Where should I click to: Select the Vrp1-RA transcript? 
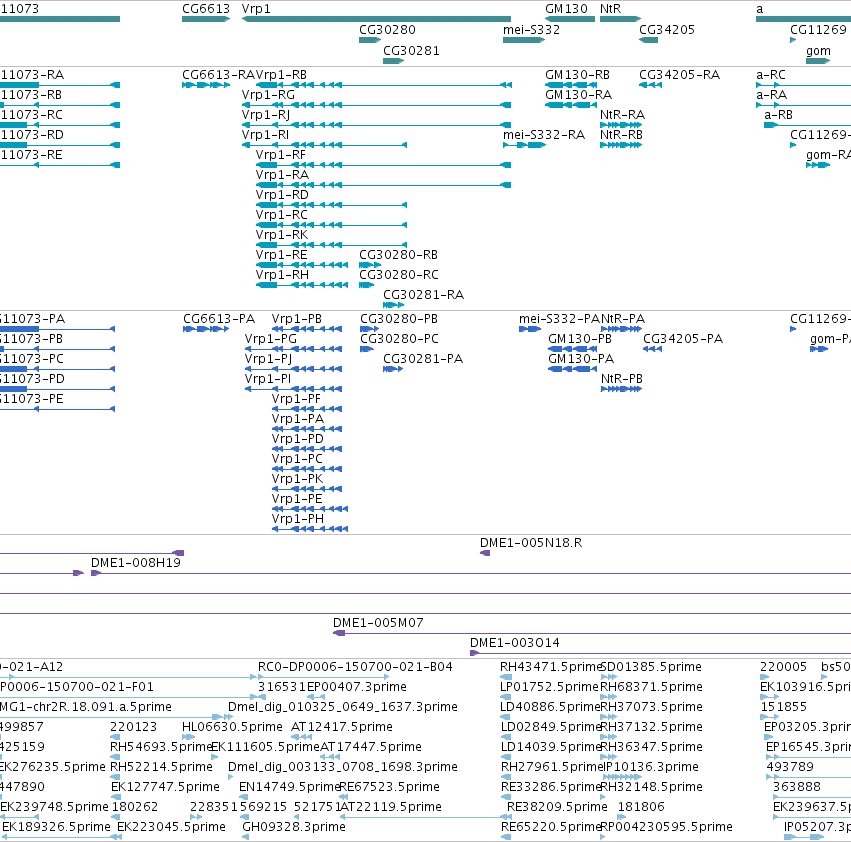383,185
